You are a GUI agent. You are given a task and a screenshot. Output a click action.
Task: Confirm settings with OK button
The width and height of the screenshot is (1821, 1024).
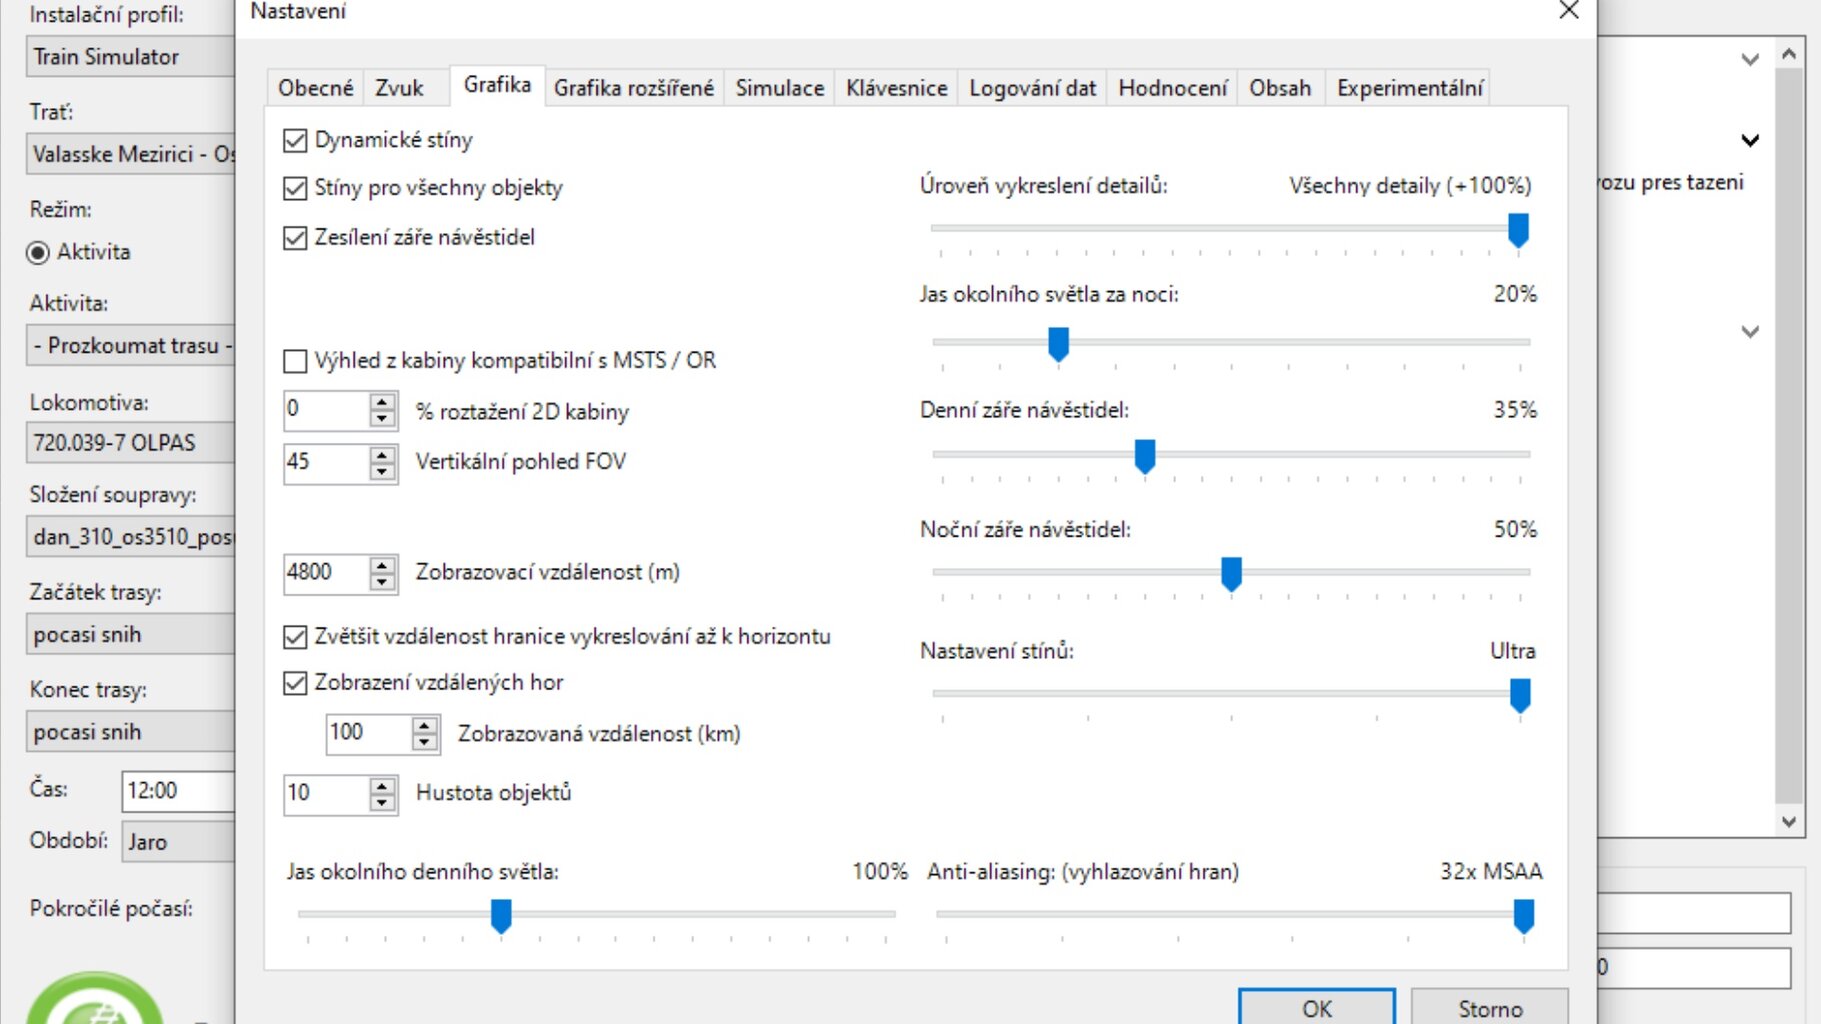pos(1316,1008)
